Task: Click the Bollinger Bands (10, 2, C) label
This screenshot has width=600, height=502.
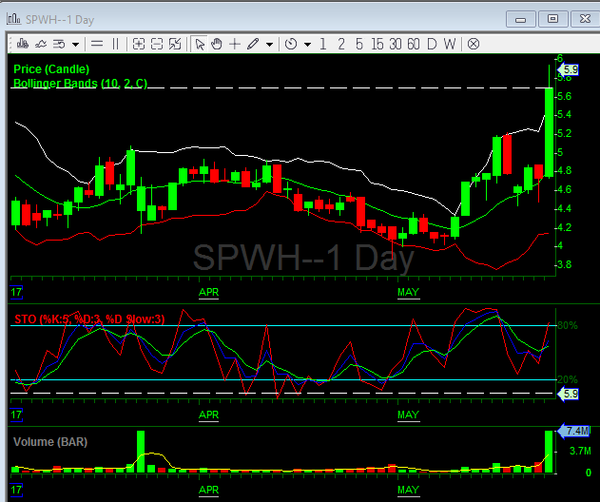Action: pos(80,84)
